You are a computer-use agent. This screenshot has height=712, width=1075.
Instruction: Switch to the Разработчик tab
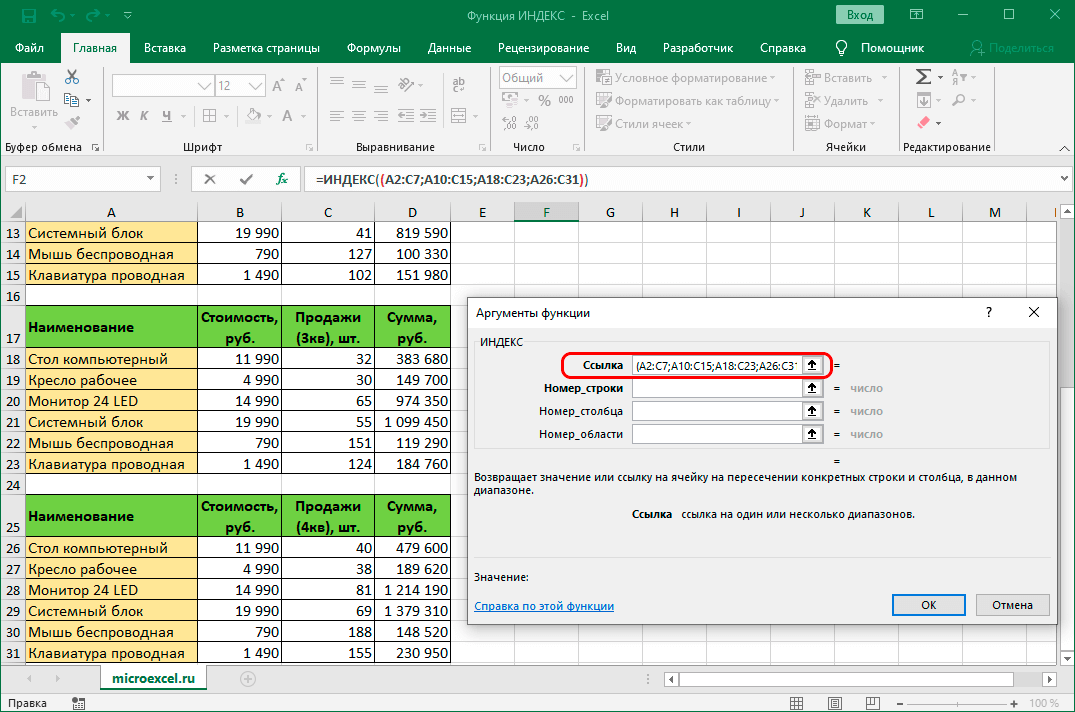(x=698, y=48)
